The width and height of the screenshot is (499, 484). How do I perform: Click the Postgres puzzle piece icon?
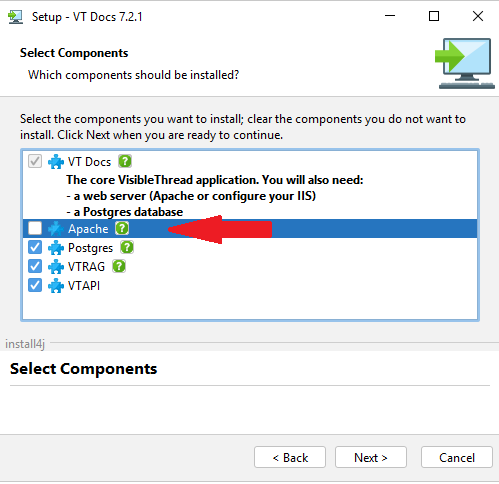(56, 247)
